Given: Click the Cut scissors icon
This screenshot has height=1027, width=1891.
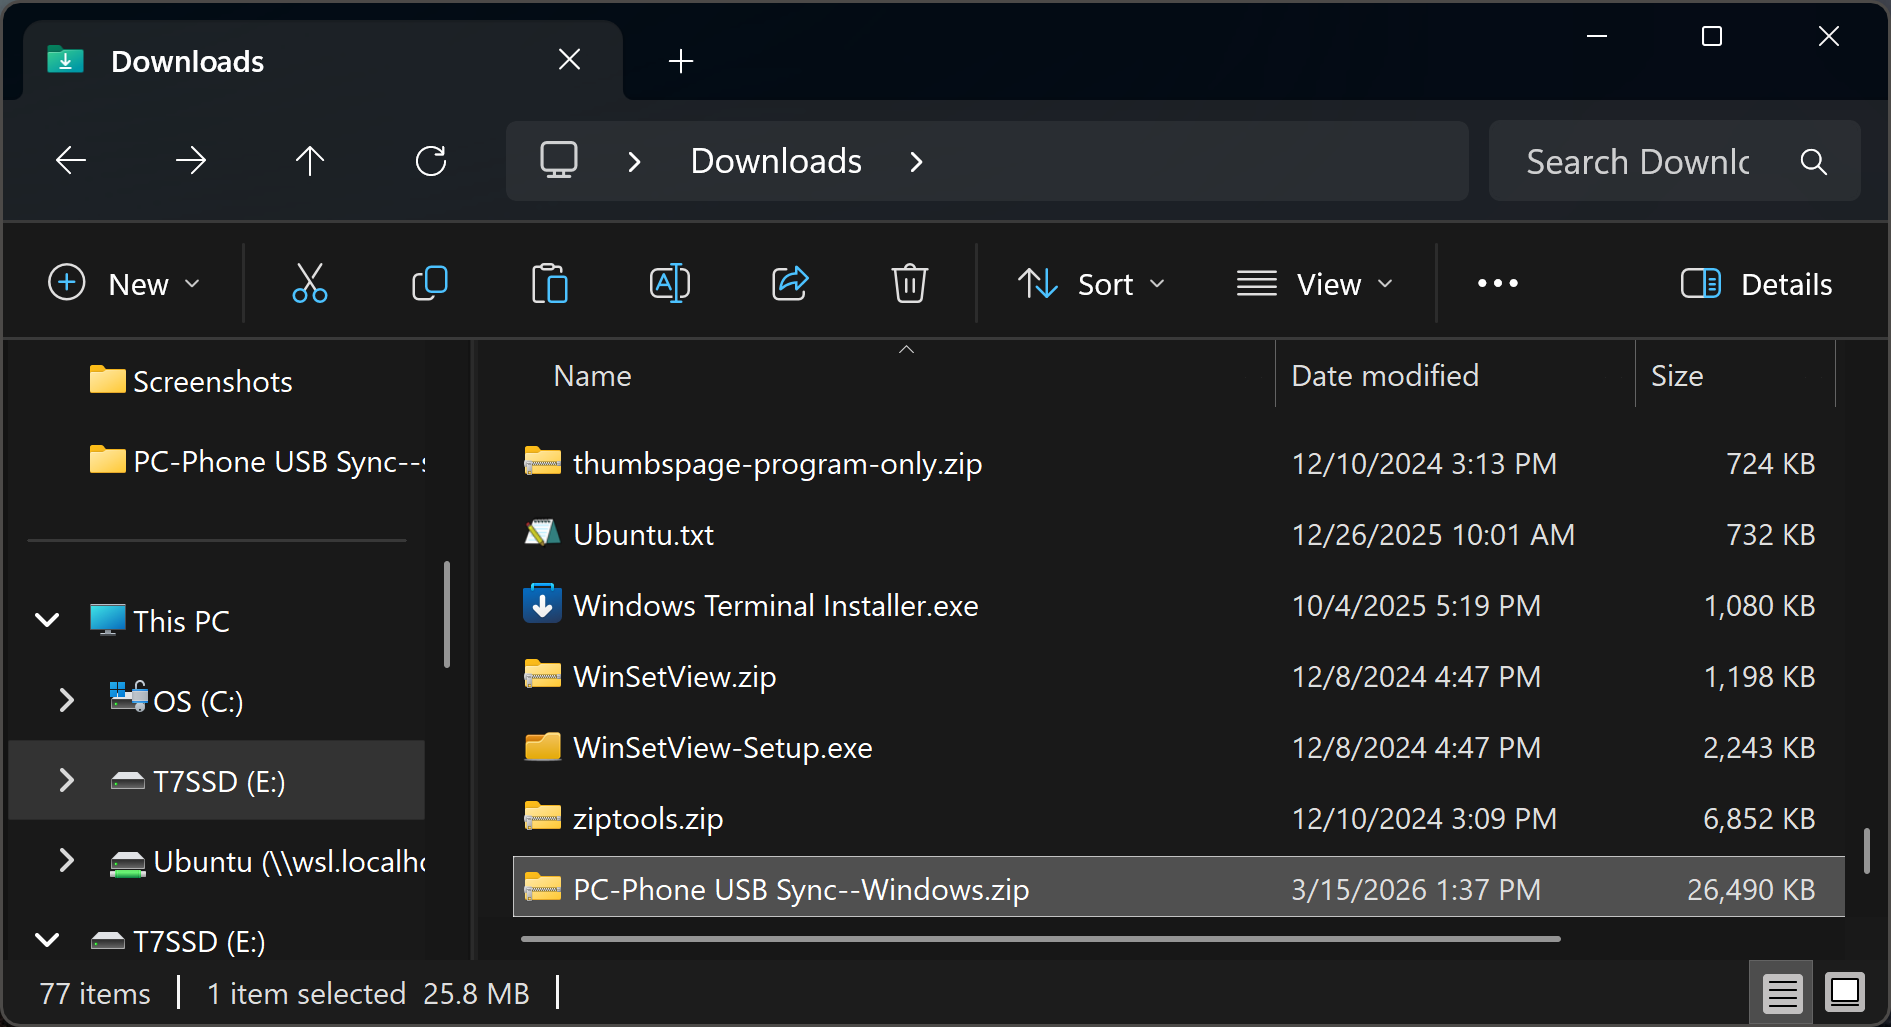Looking at the screenshot, I should point(309,284).
